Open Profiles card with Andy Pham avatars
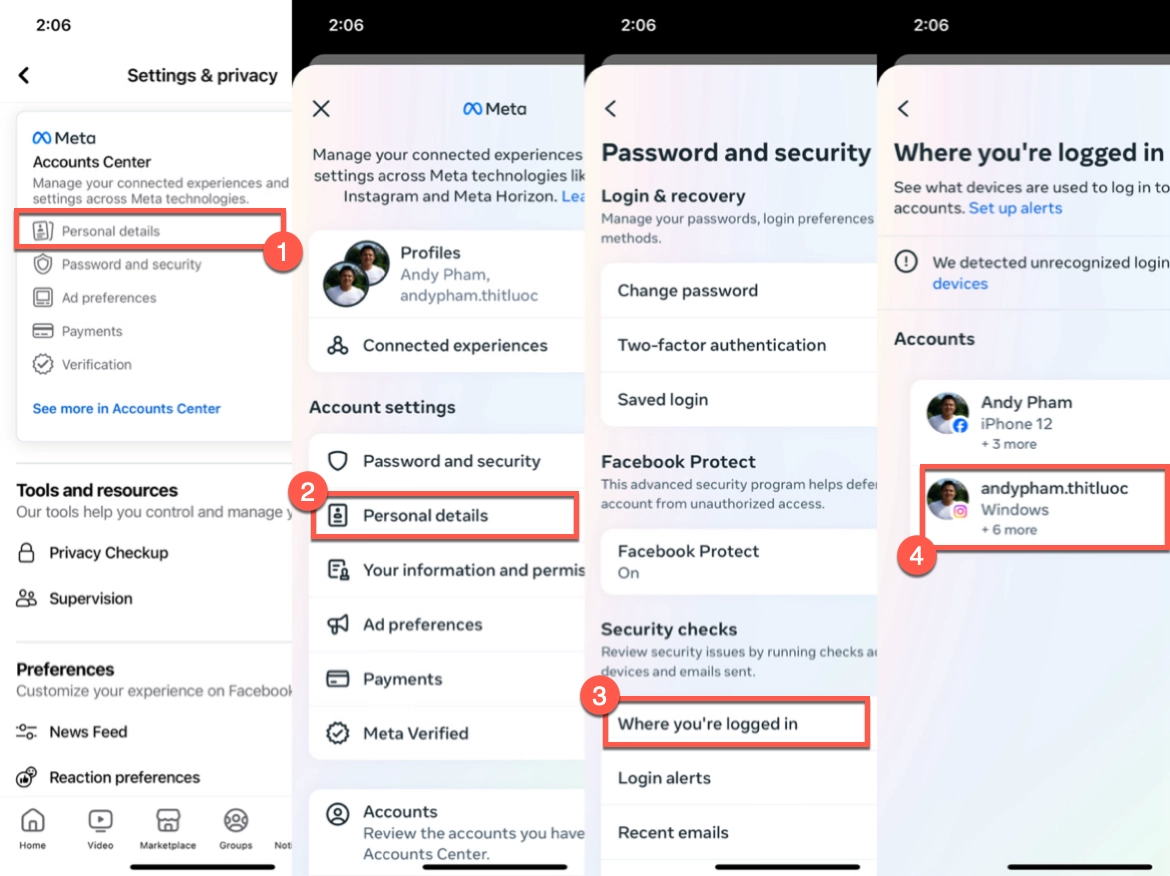This screenshot has height=876, width=1170. tap(447, 274)
